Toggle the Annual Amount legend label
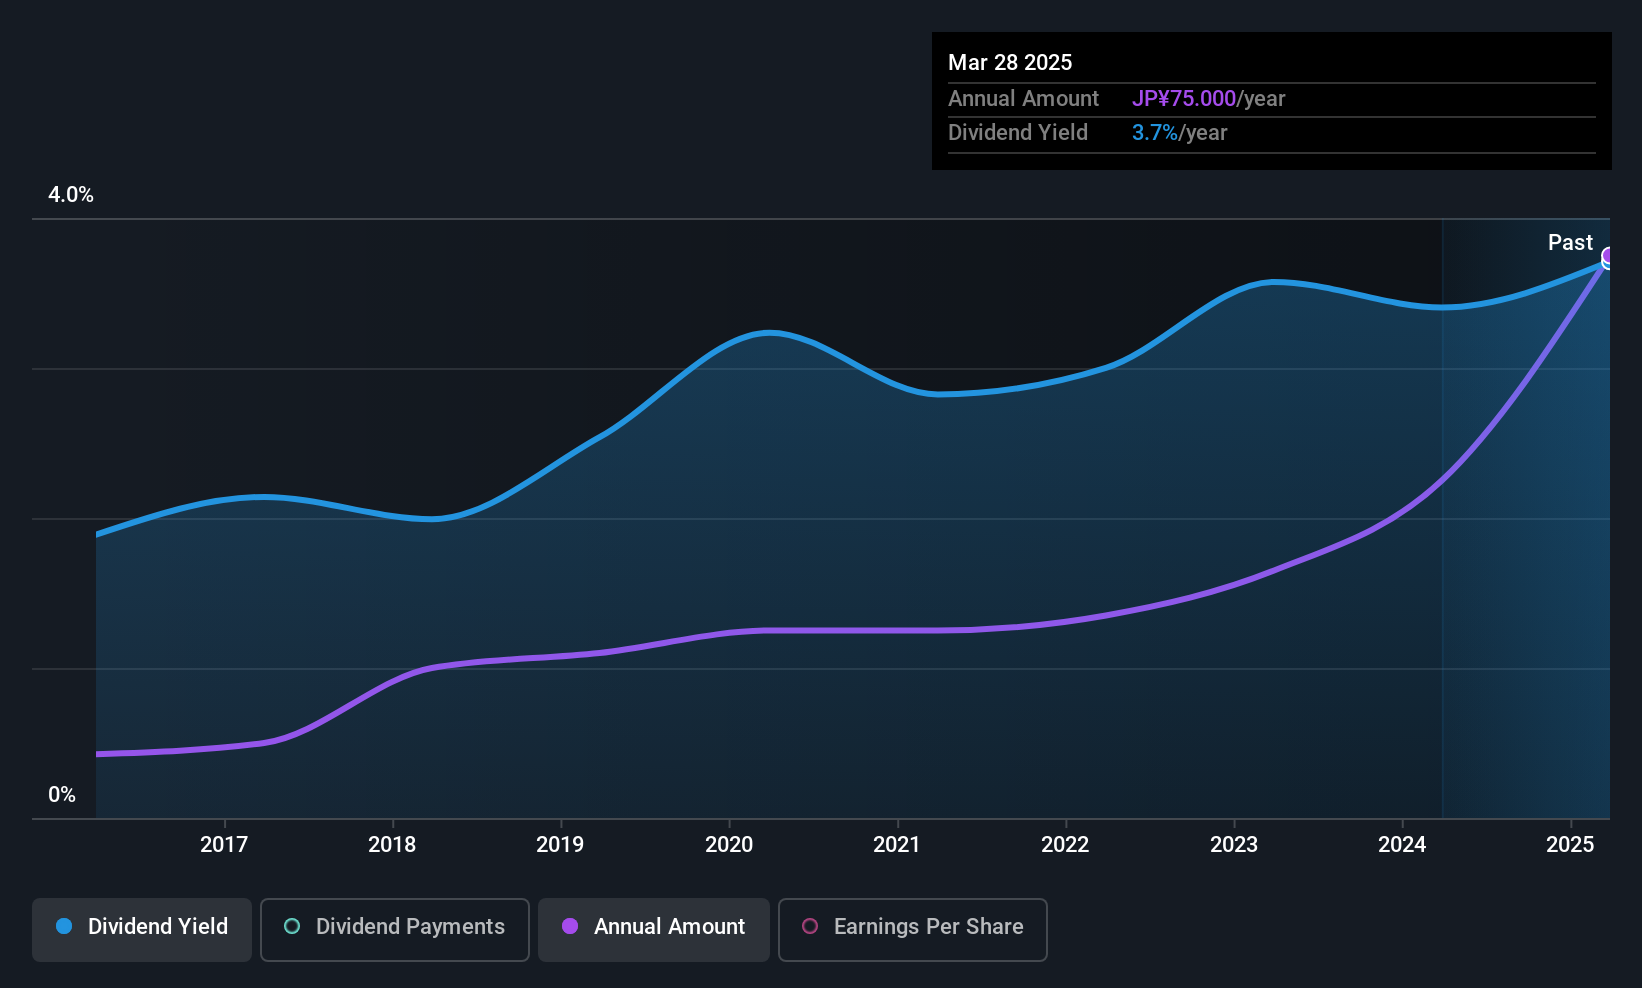 point(669,927)
